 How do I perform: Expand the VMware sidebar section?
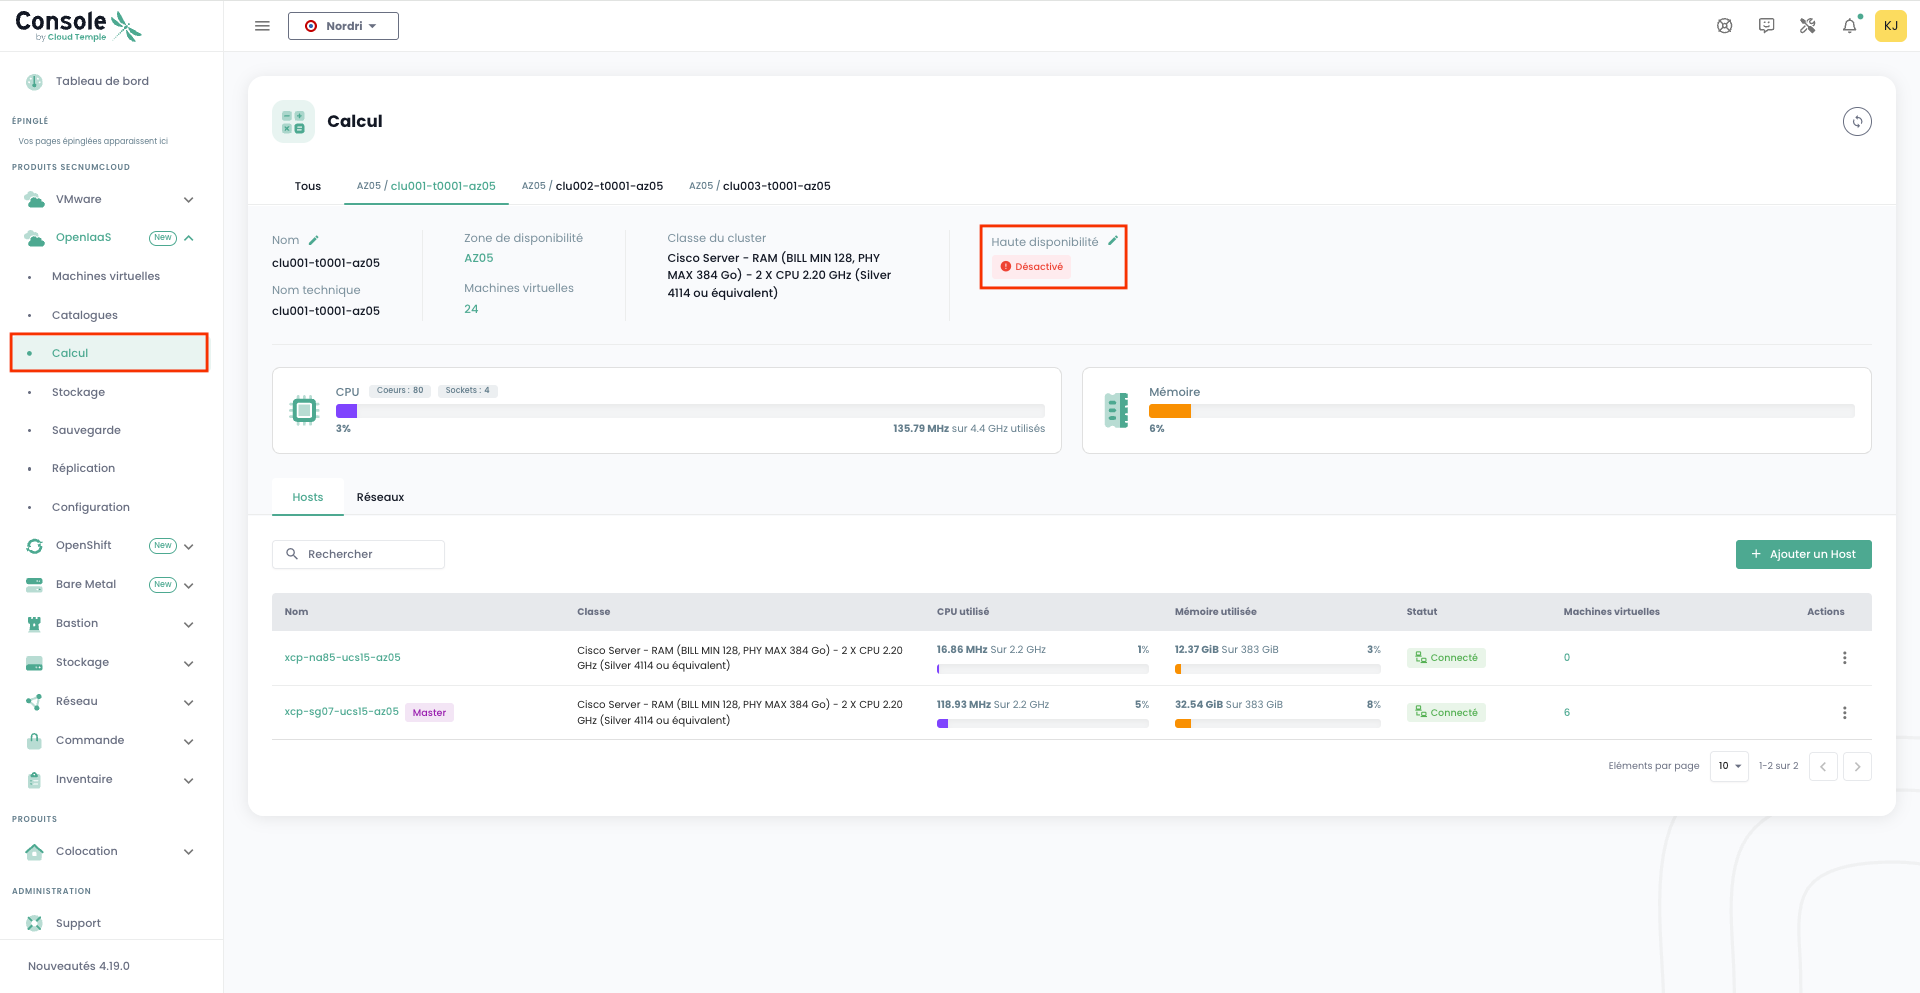click(188, 200)
